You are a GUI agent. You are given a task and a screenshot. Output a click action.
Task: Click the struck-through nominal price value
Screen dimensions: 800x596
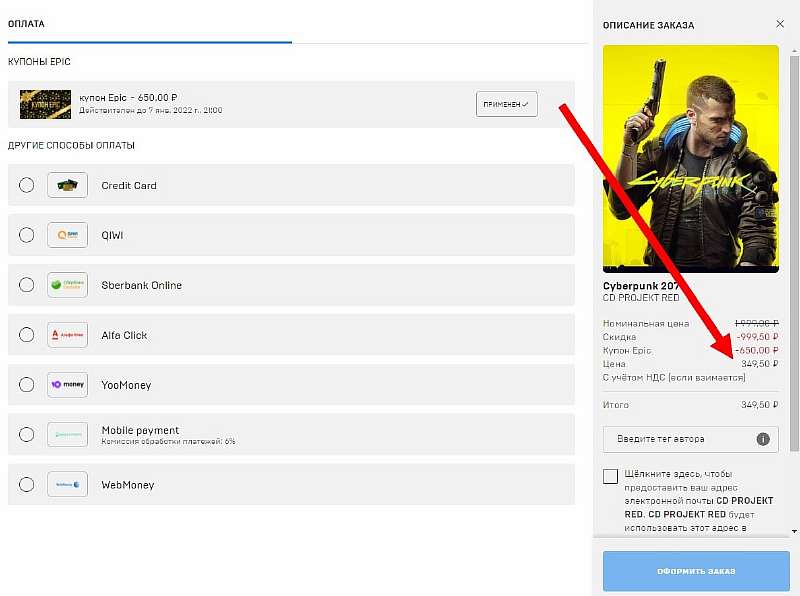pyautogui.click(x=756, y=323)
